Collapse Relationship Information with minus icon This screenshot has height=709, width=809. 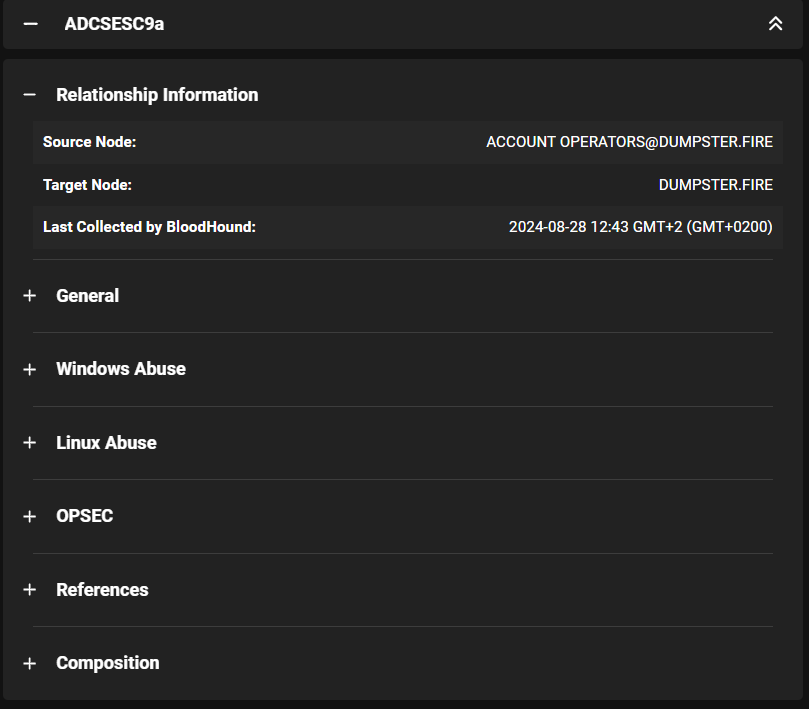point(30,95)
